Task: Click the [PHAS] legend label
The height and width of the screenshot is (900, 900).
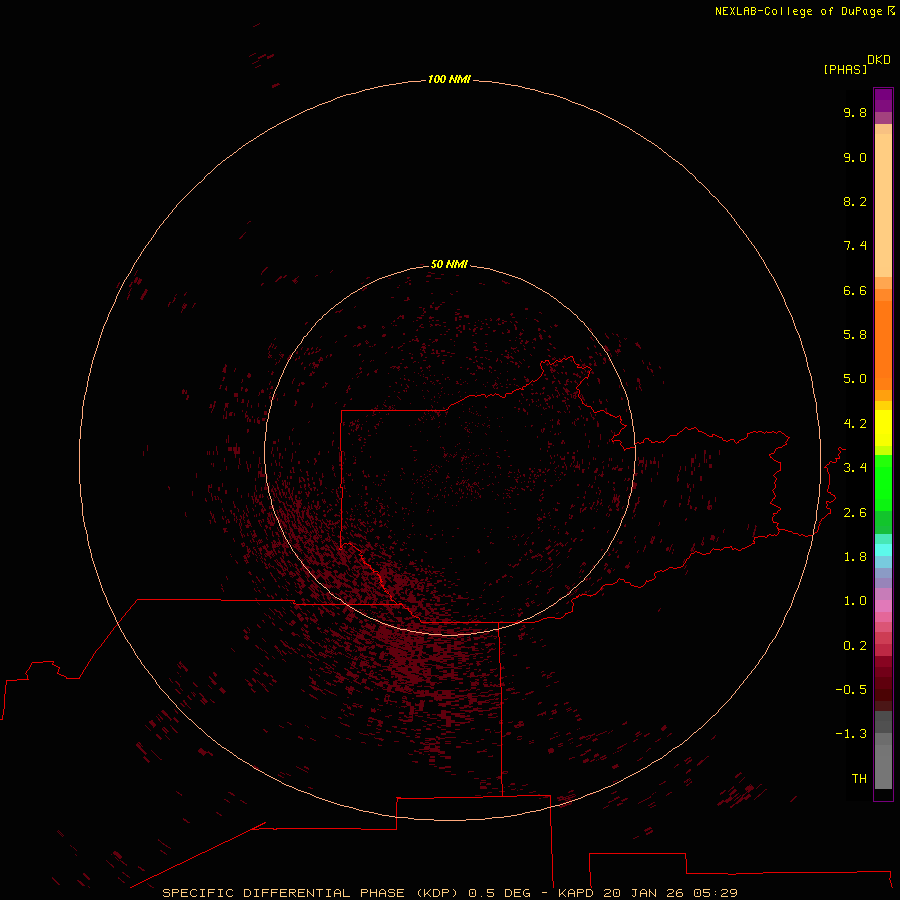Action: point(845,69)
